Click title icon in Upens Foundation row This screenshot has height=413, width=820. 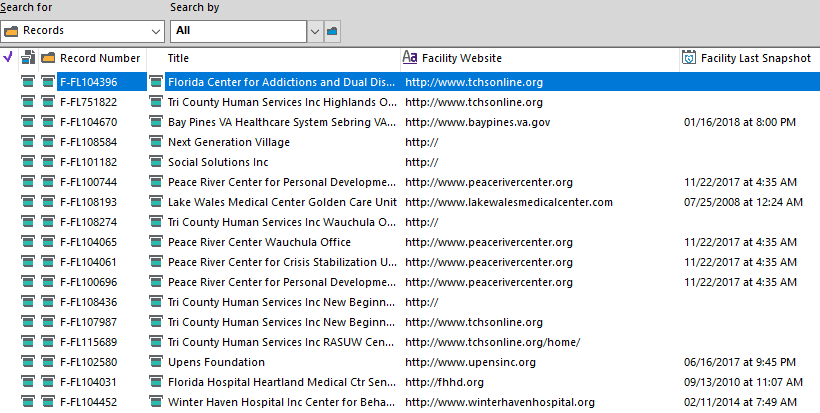(x=156, y=362)
